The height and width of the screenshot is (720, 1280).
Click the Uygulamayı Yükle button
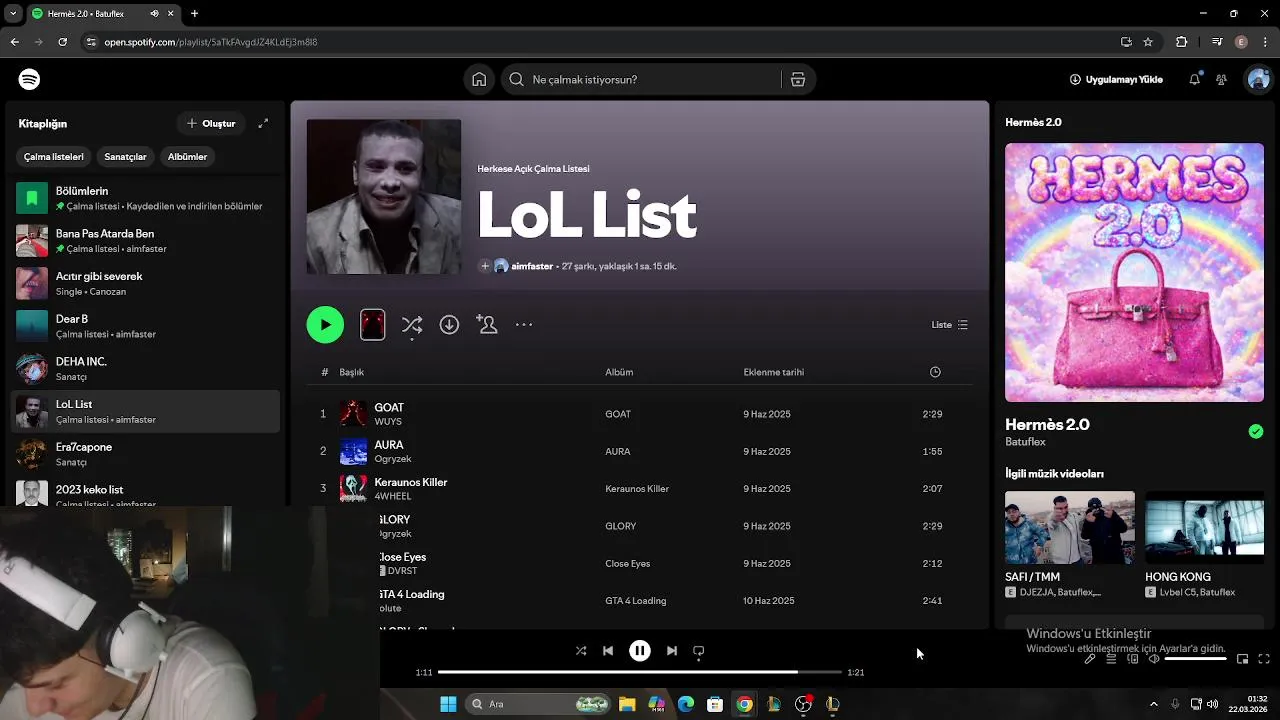point(1116,79)
